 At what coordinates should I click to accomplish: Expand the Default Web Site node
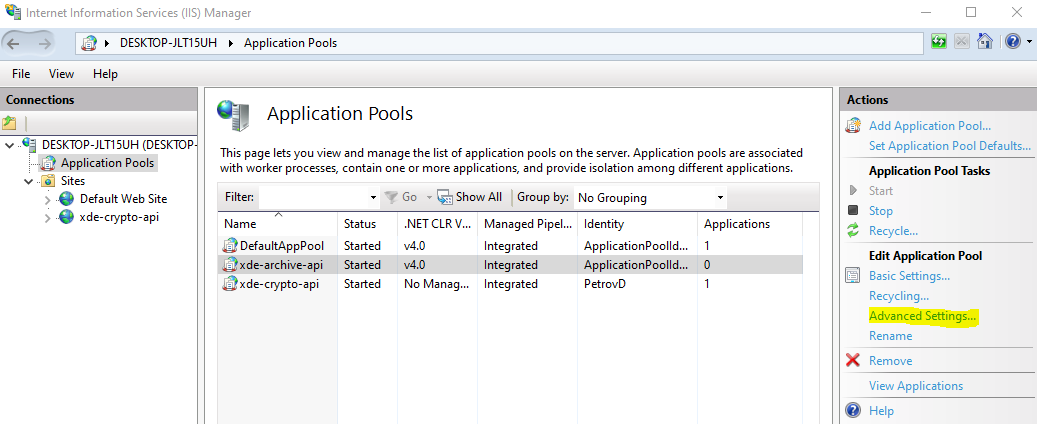47,199
